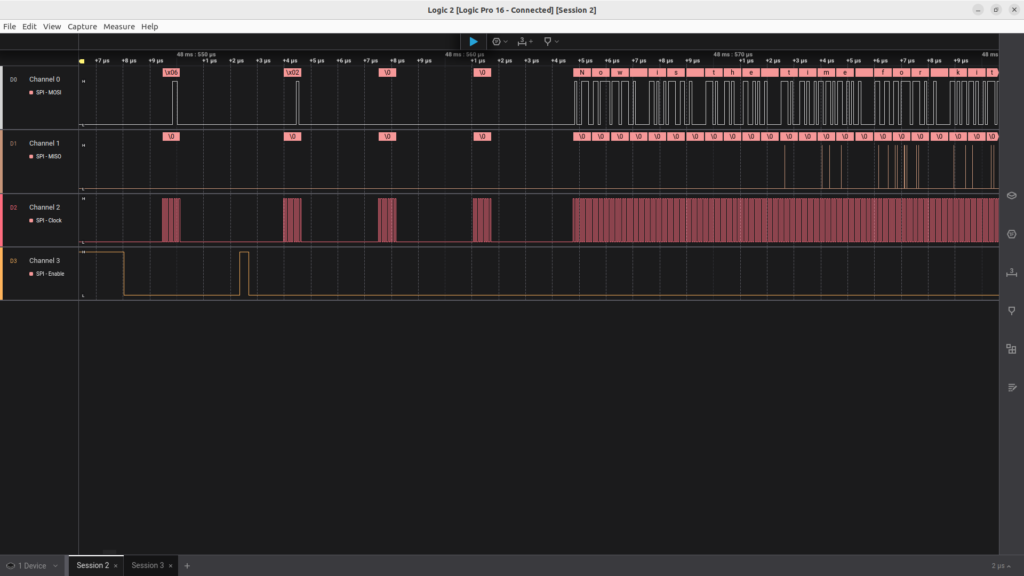Select Channel 0 label

[x=44, y=79]
